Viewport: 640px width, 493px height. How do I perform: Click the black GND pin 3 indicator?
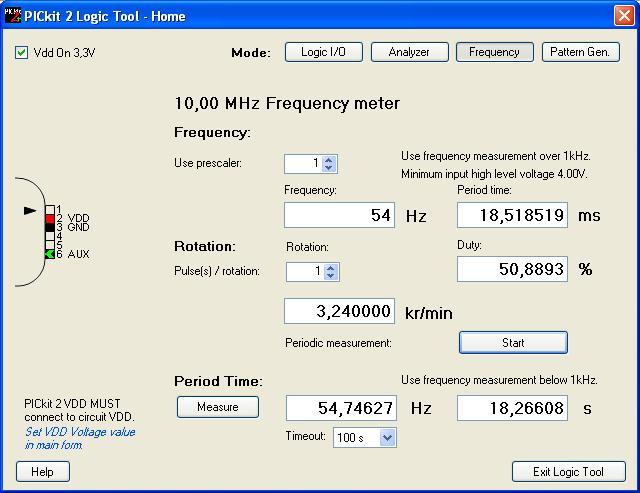click(50, 227)
